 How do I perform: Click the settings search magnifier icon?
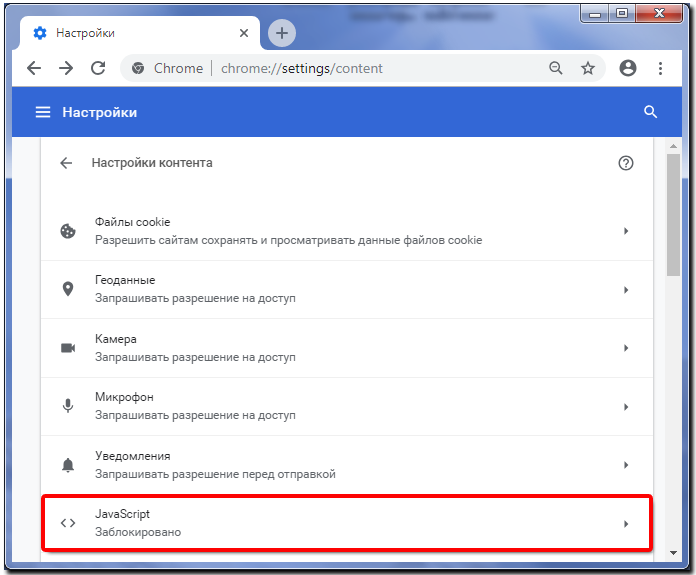(651, 112)
